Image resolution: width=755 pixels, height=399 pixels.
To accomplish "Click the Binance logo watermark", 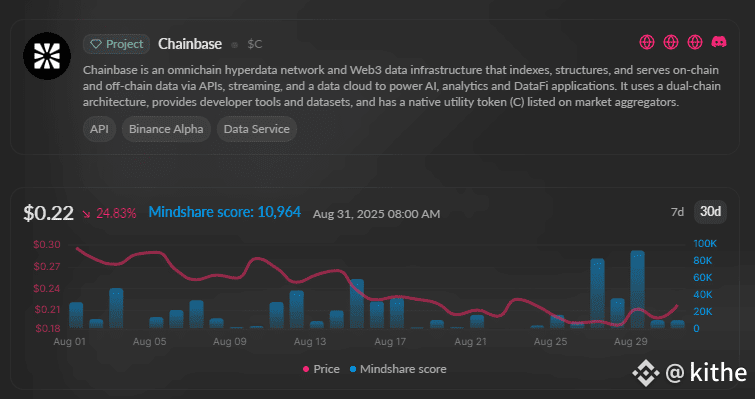I will tap(646, 373).
